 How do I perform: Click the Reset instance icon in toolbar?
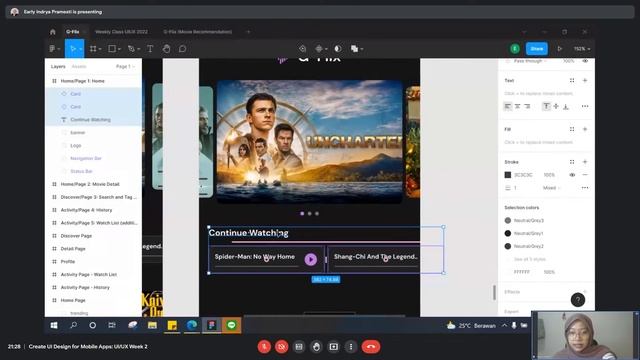[x=302, y=49]
